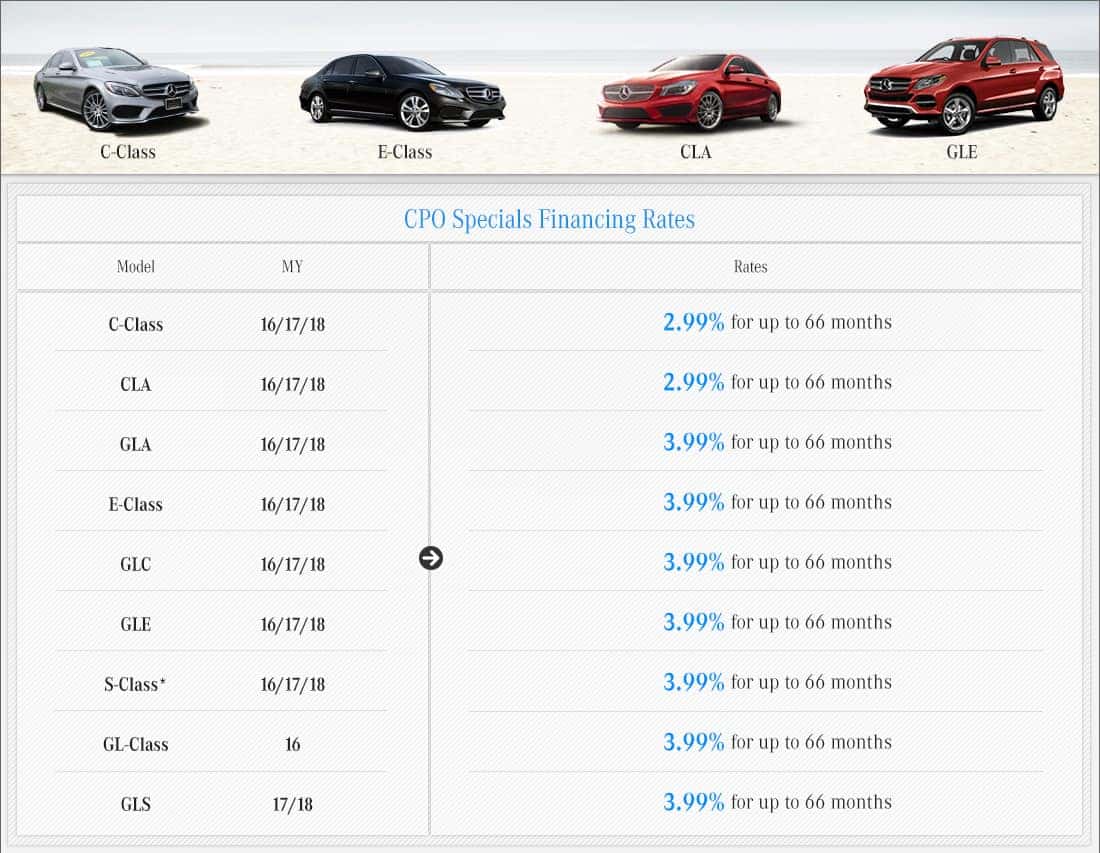Select GLE in the Model column

tap(135, 624)
